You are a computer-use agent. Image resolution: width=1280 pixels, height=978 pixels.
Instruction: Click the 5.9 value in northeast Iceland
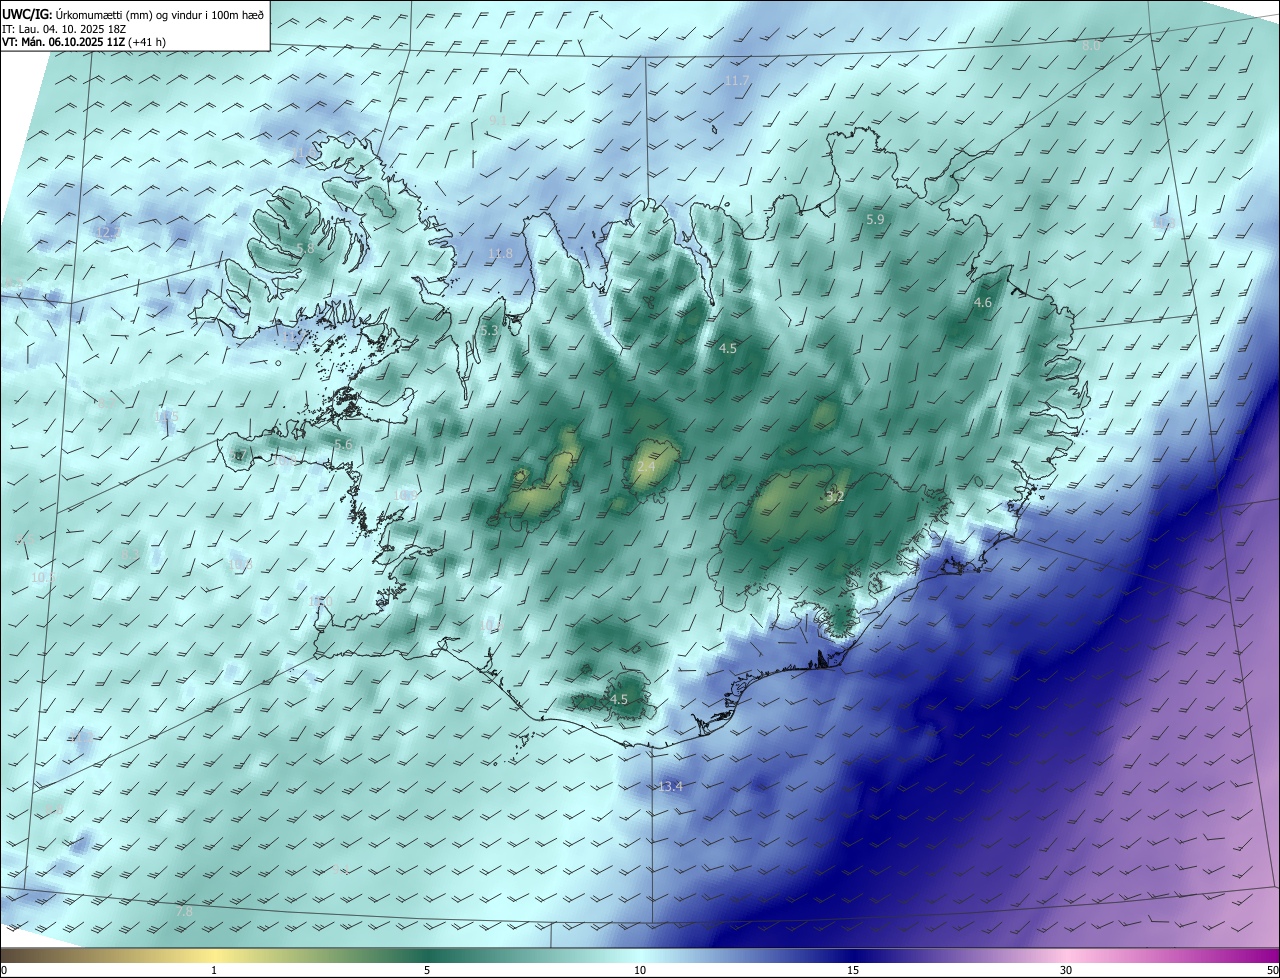pos(876,219)
